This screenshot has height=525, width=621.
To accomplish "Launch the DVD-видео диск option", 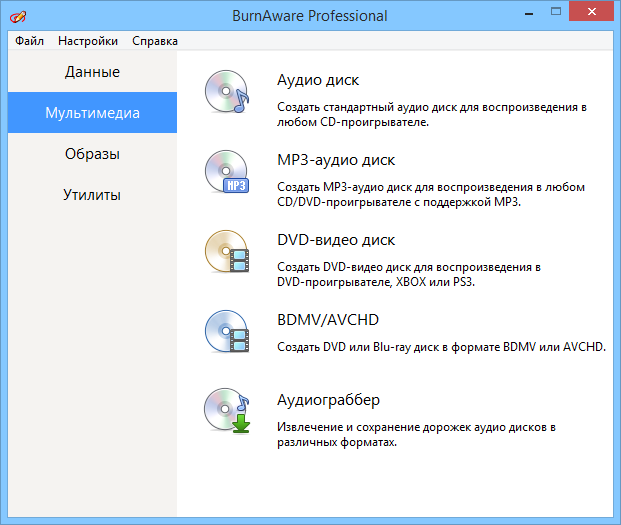I will point(335,240).
